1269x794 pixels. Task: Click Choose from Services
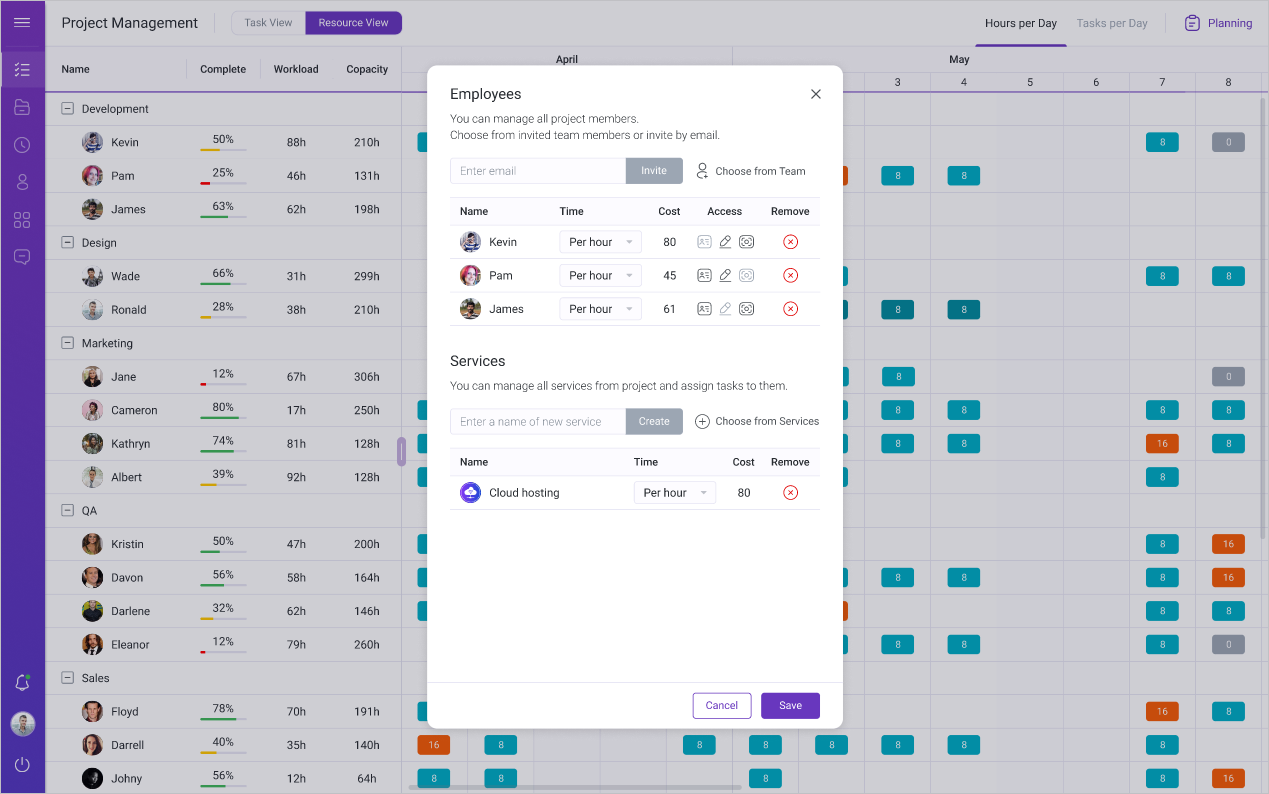pyautogui.click(x=757, y=422)
